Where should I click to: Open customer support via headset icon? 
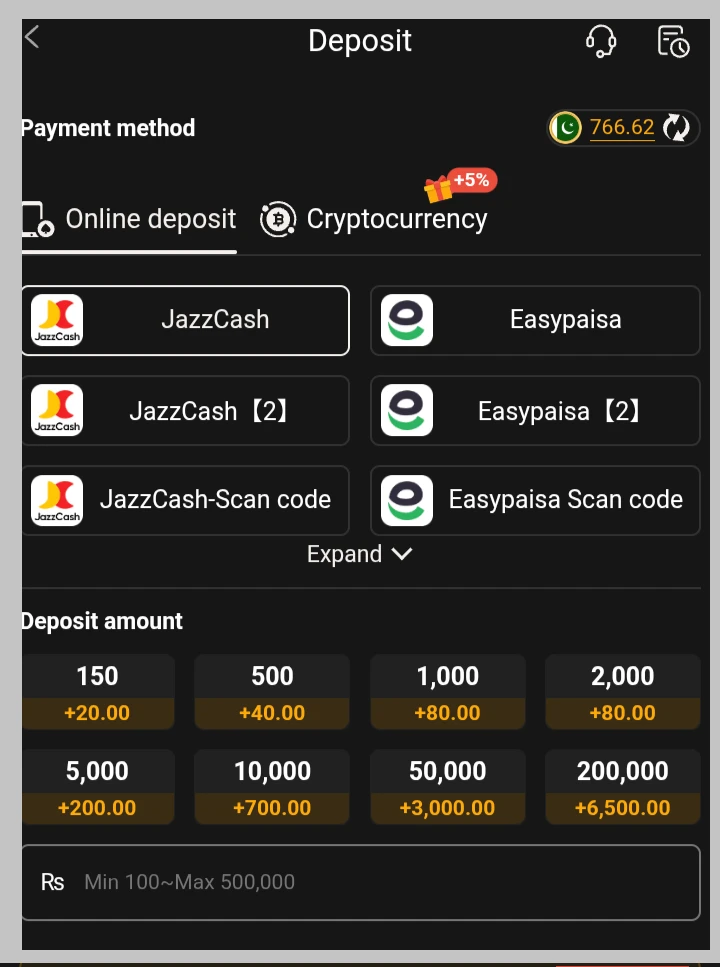click(x=601, y=41)
